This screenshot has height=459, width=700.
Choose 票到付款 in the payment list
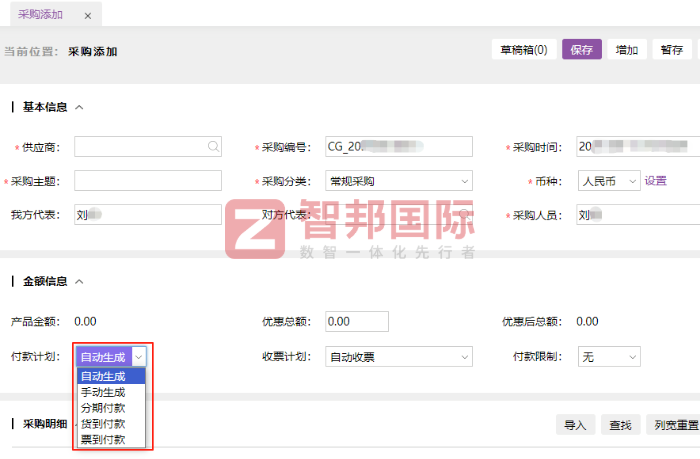(103, 439)
